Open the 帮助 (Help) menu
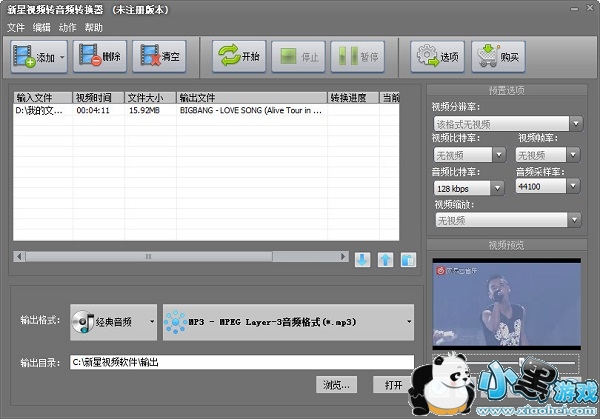This screenshot has height=419, width=600. (94, 27)
